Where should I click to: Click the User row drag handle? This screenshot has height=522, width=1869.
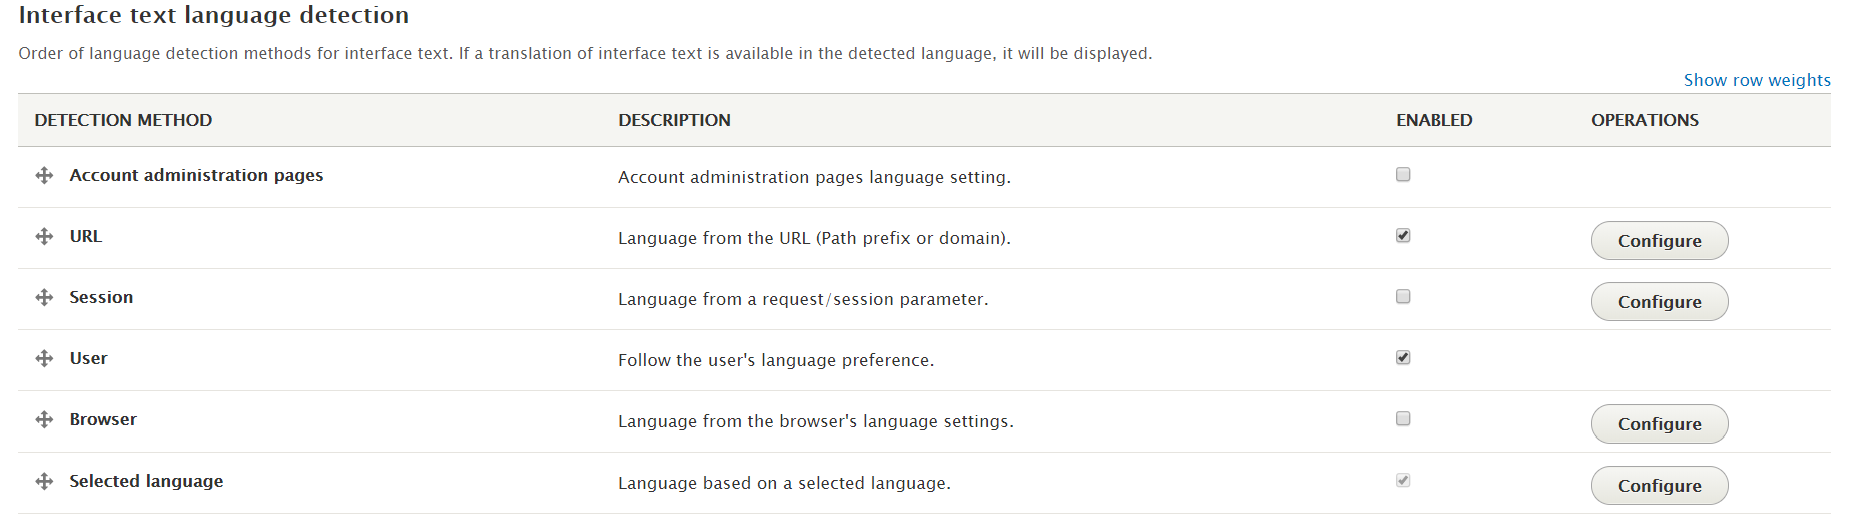pos(44,359)
